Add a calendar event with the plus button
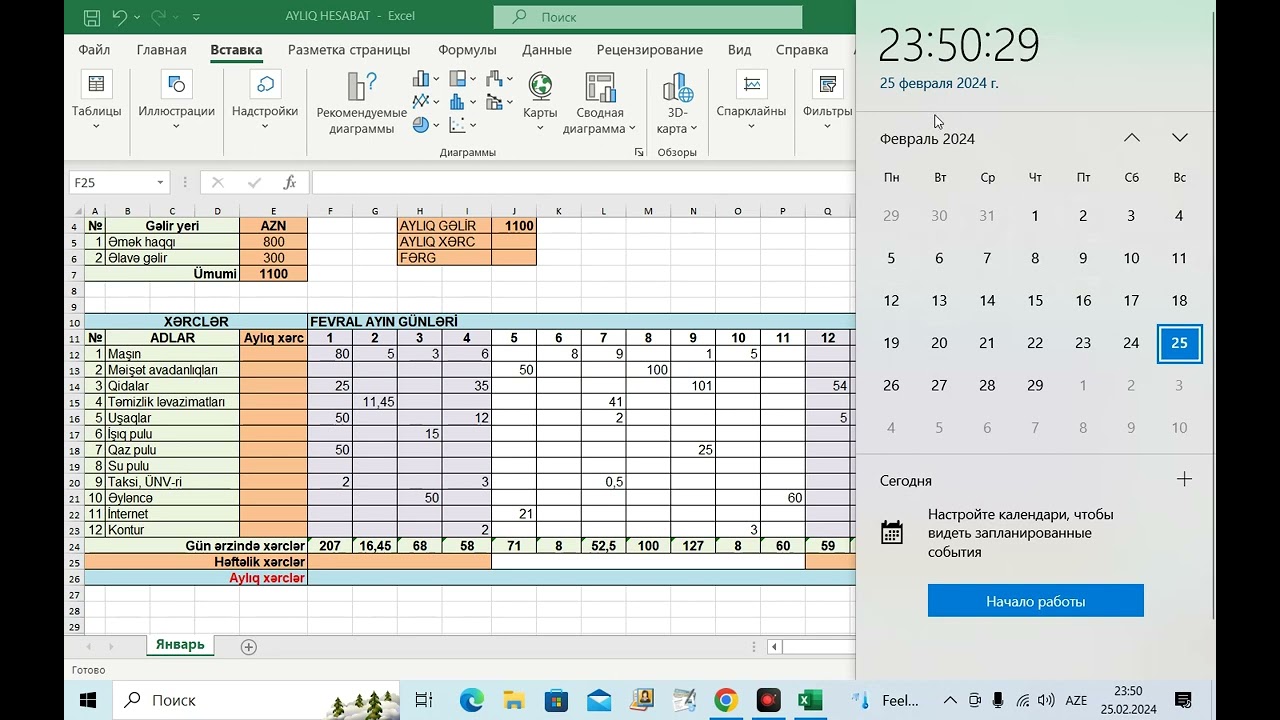The width and height of the screenshot is (1280, 720). coord(1184,479)
